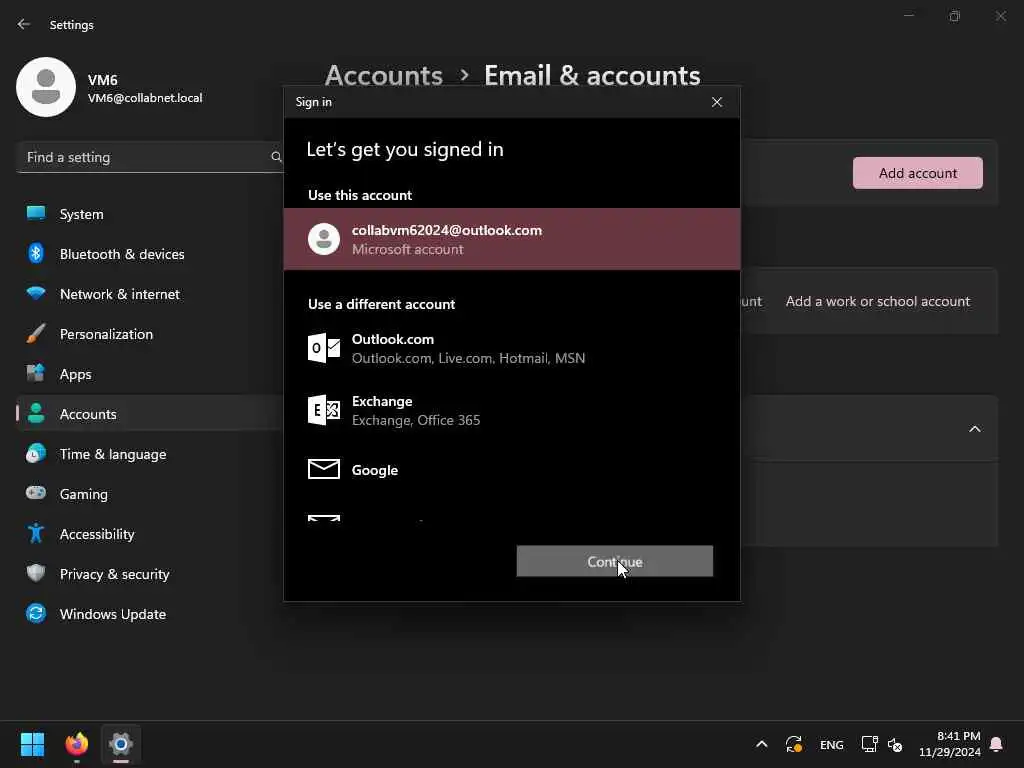Open the clock showing 8:41 PM
1024x768 pixels.
tap(950, 744)
